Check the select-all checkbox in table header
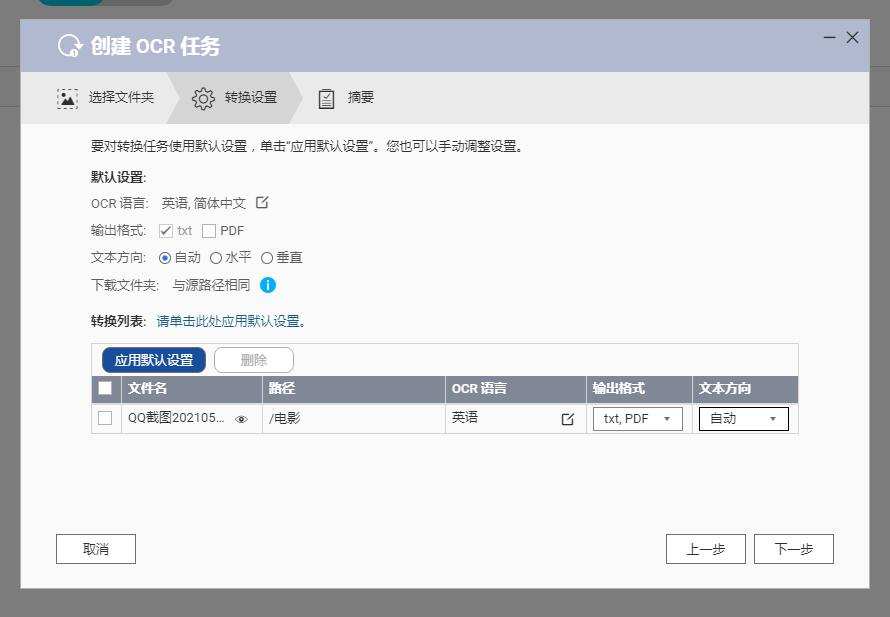The image size is (890, 617). pyautogui.click(x=104, y=389)
